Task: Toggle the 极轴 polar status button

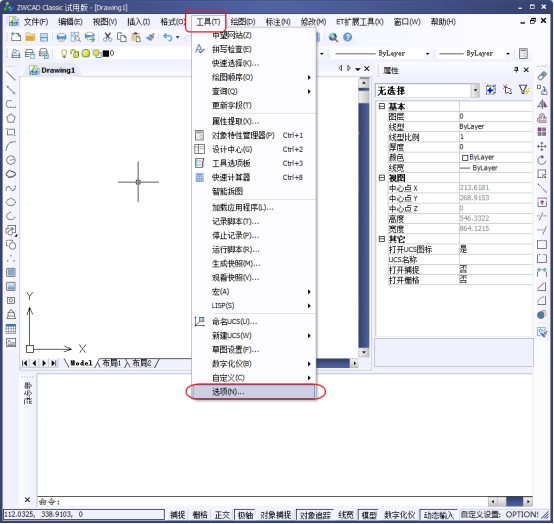Action: pos(245,515)
